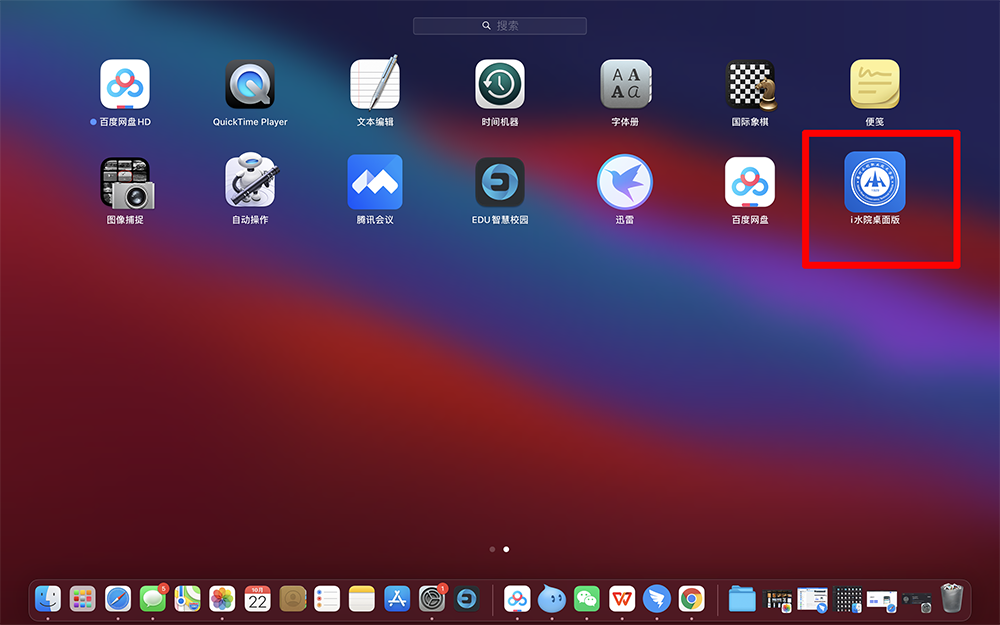Screen dimensions: 1000x625
Task: Open 图像捕捉 (Image Capture) app
Action: [x=125, y=183]
